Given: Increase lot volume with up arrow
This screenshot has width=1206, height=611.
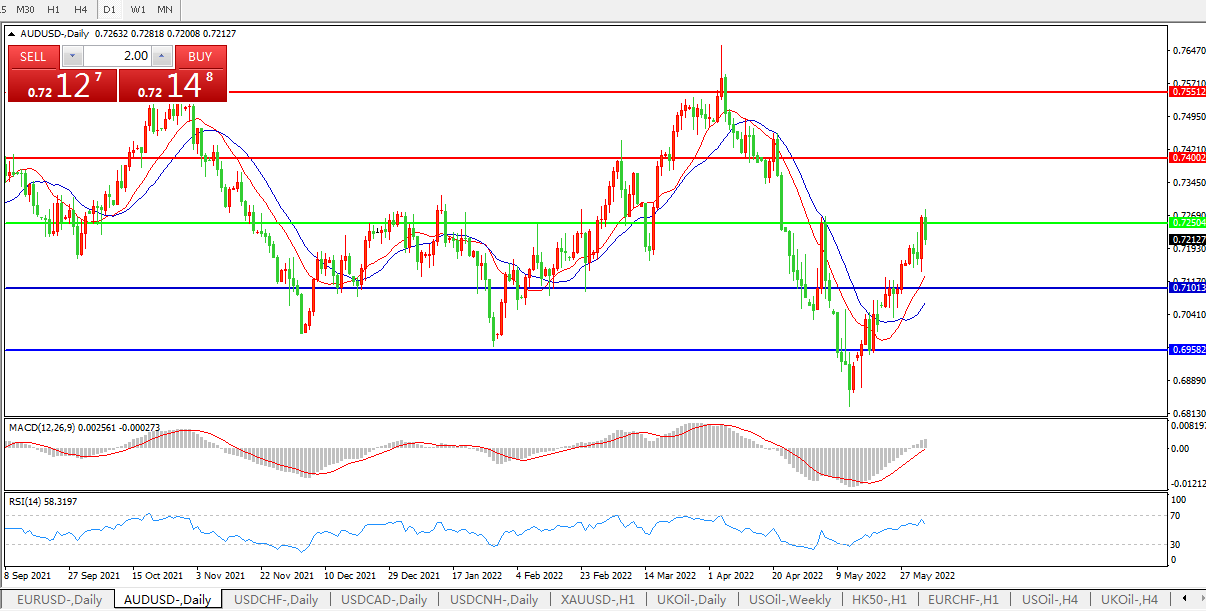Looking at the screenshot, I should click(x=162, y=56).
